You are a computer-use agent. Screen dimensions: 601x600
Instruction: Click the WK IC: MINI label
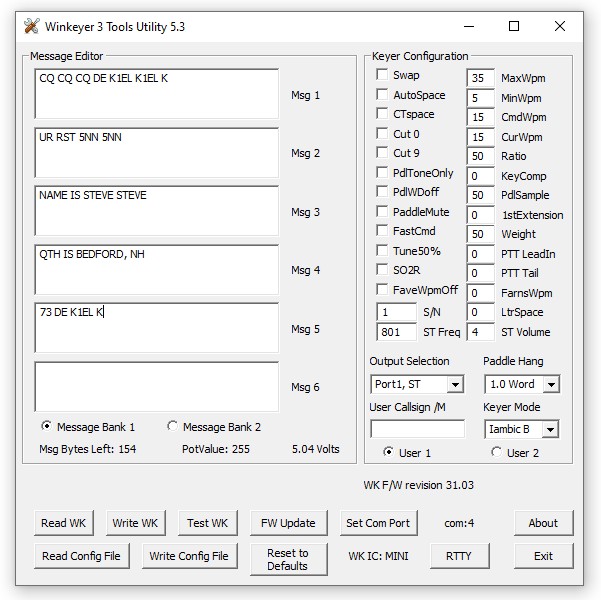pos(378,556)
